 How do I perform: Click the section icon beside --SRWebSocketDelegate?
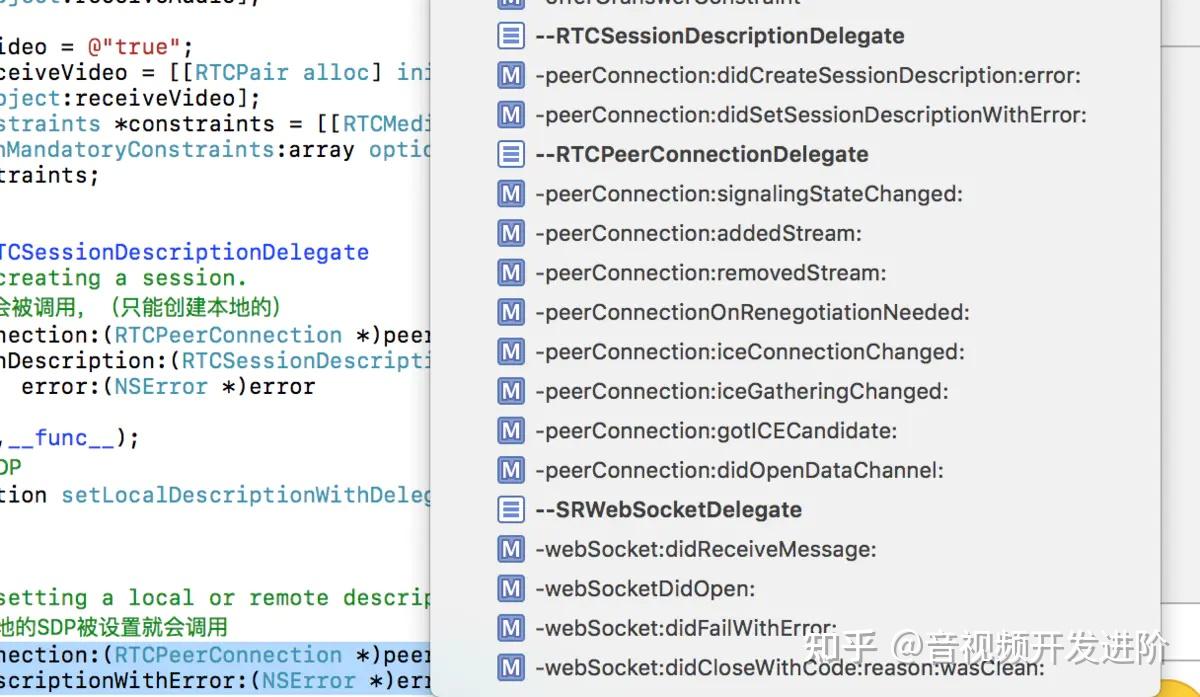click(511, 510)
